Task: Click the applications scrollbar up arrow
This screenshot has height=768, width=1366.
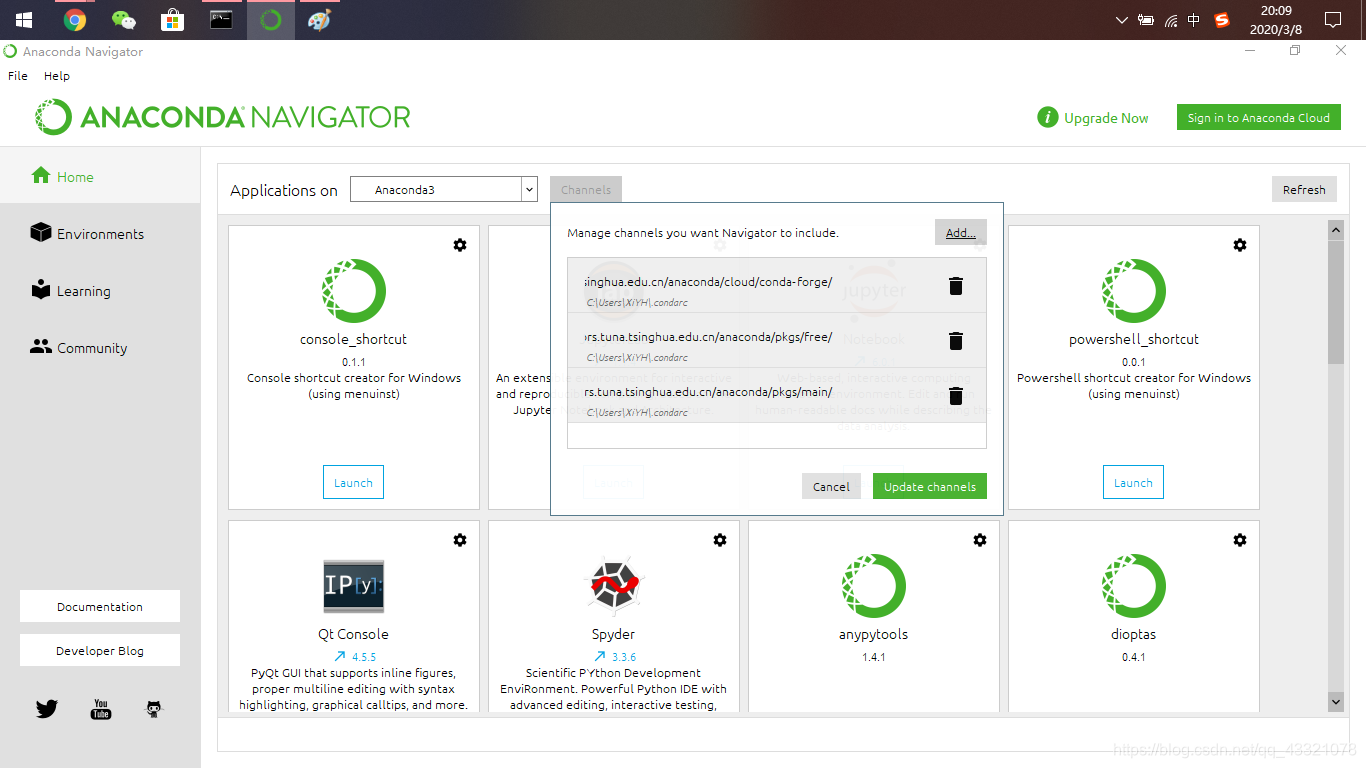Action: coord(1336,230)
